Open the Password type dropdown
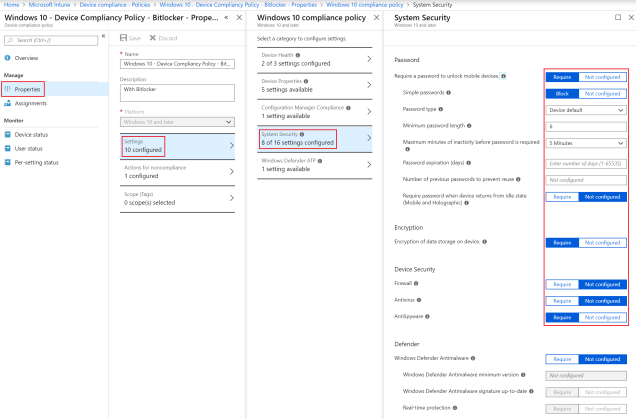 (586, 109)
